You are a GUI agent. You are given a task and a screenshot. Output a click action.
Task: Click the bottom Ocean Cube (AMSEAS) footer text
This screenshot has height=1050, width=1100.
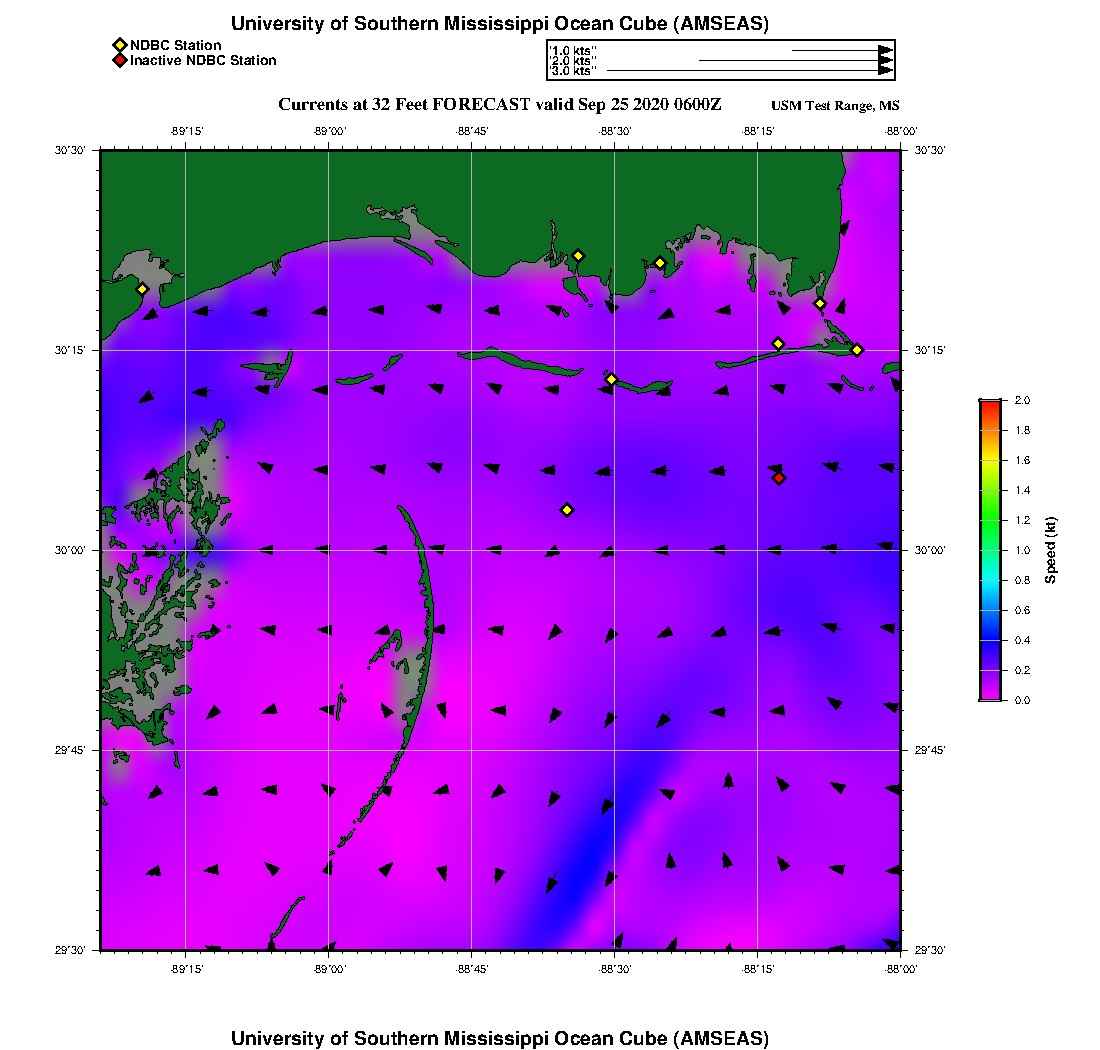(500, 1038)
